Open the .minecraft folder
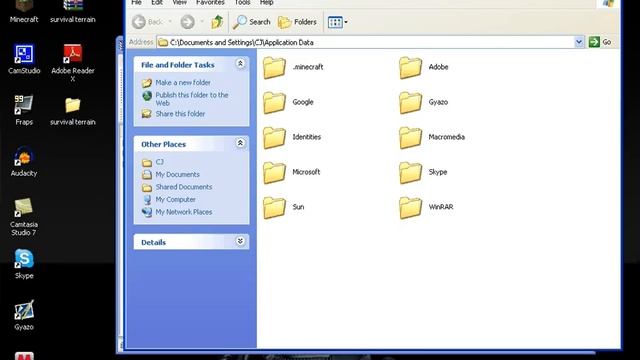This screenshot has width=640, height=360. [x=293, y=67]
